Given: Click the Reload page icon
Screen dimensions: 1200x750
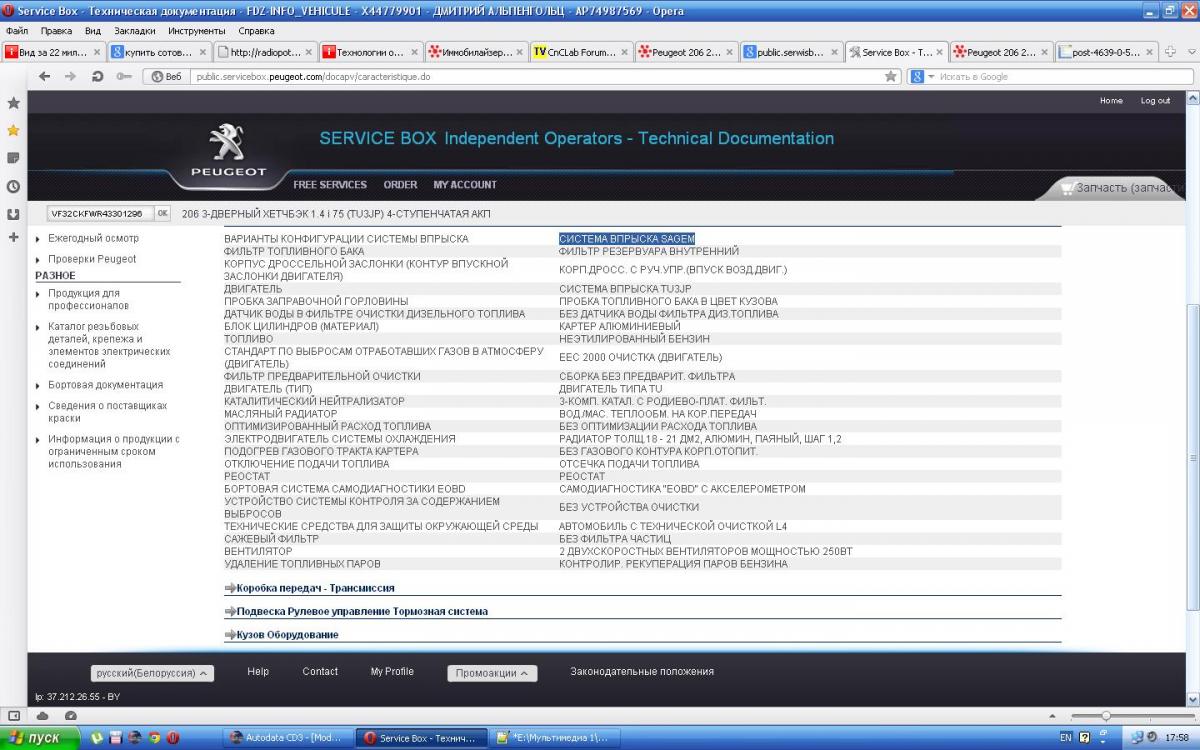Looking at the screenshot, I should 97,76.
